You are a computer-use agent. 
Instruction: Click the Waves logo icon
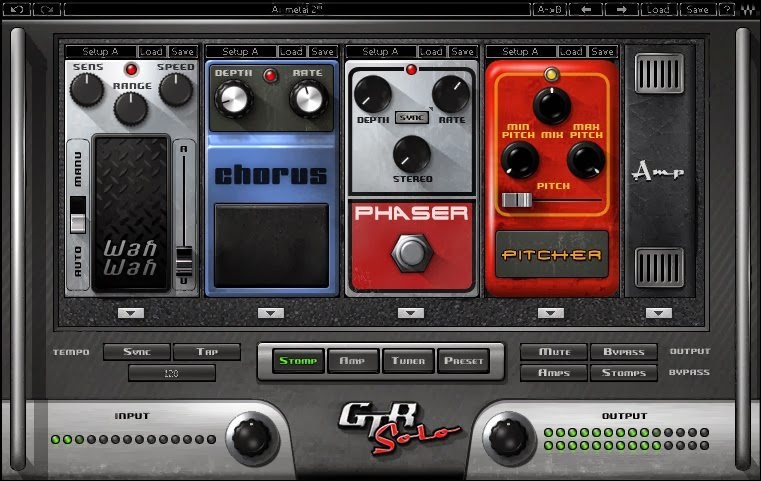click(x=748, y=9)
